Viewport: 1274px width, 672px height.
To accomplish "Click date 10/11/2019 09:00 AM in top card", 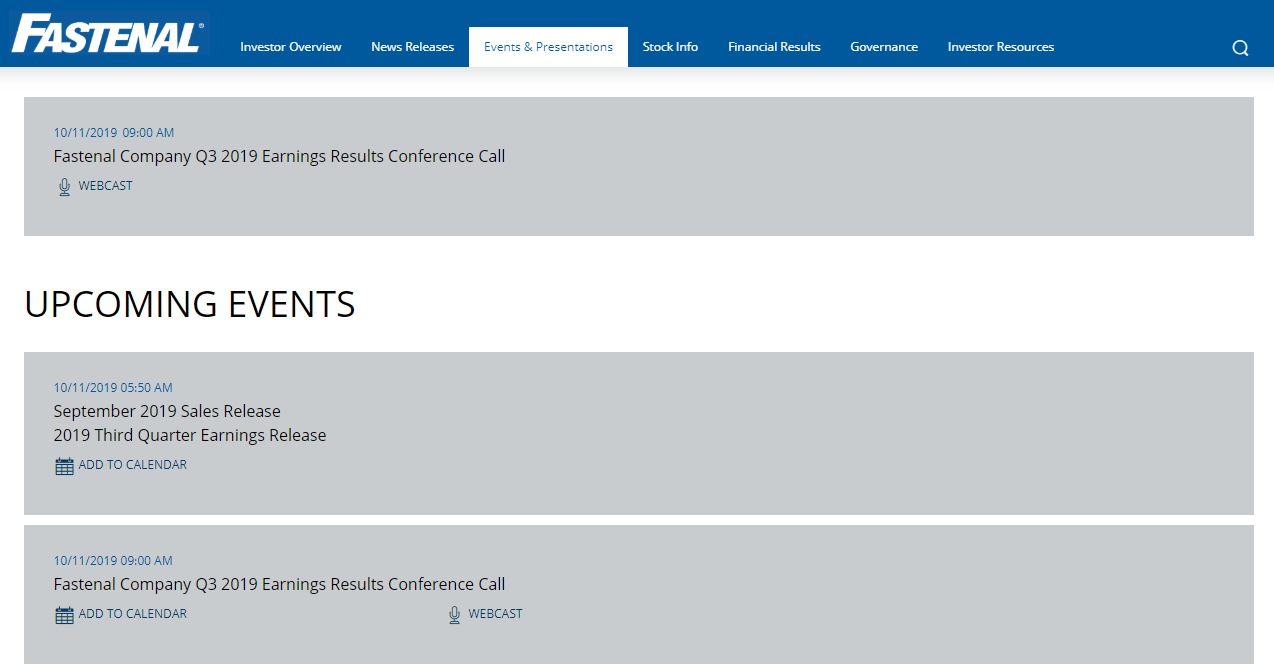I will pyautogui.click(x=114, y=133).
